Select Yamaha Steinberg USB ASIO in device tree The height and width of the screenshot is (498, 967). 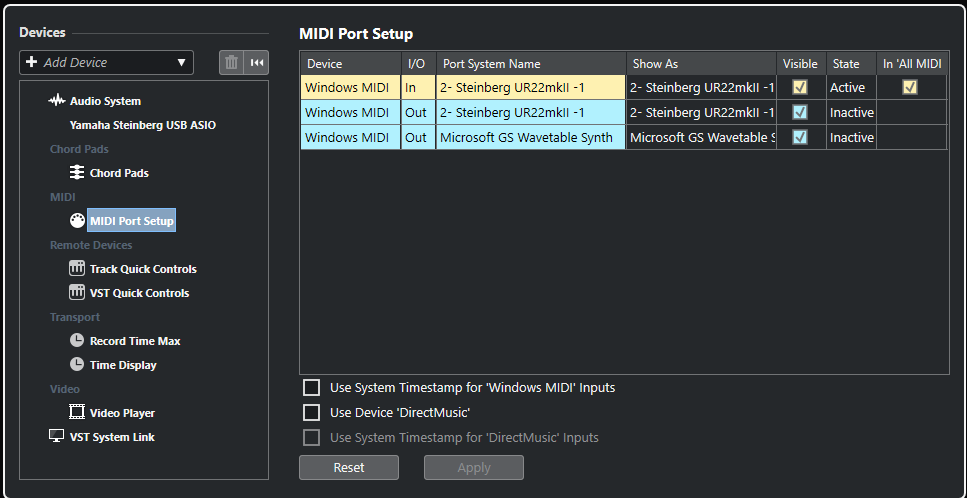(143, 125)
